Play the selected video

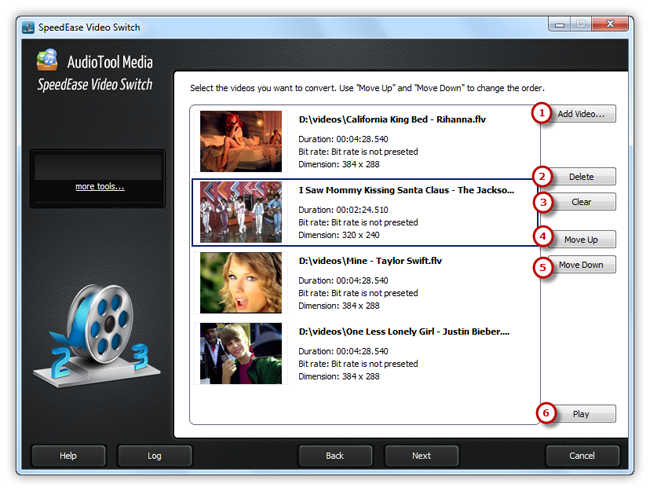(581, 414)
